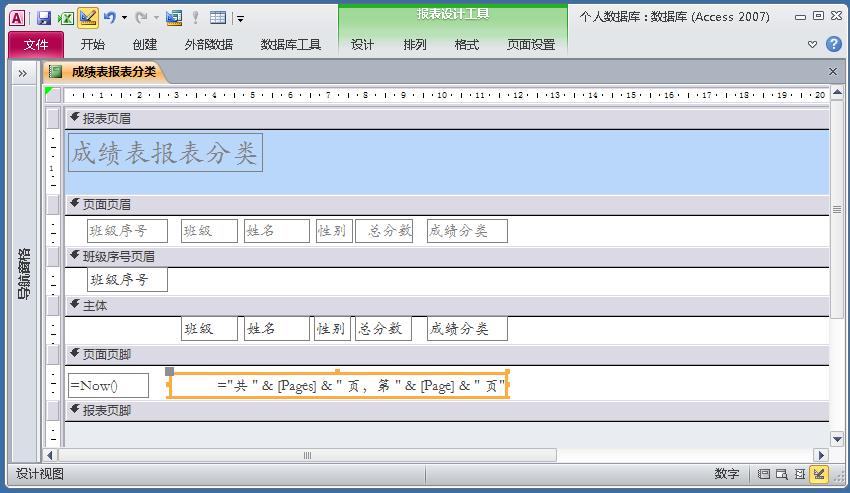Image resolution: width=850 pixels, height=493 pixels.
Task: Select the 班级 label in page header
Action: click(209, 231)
